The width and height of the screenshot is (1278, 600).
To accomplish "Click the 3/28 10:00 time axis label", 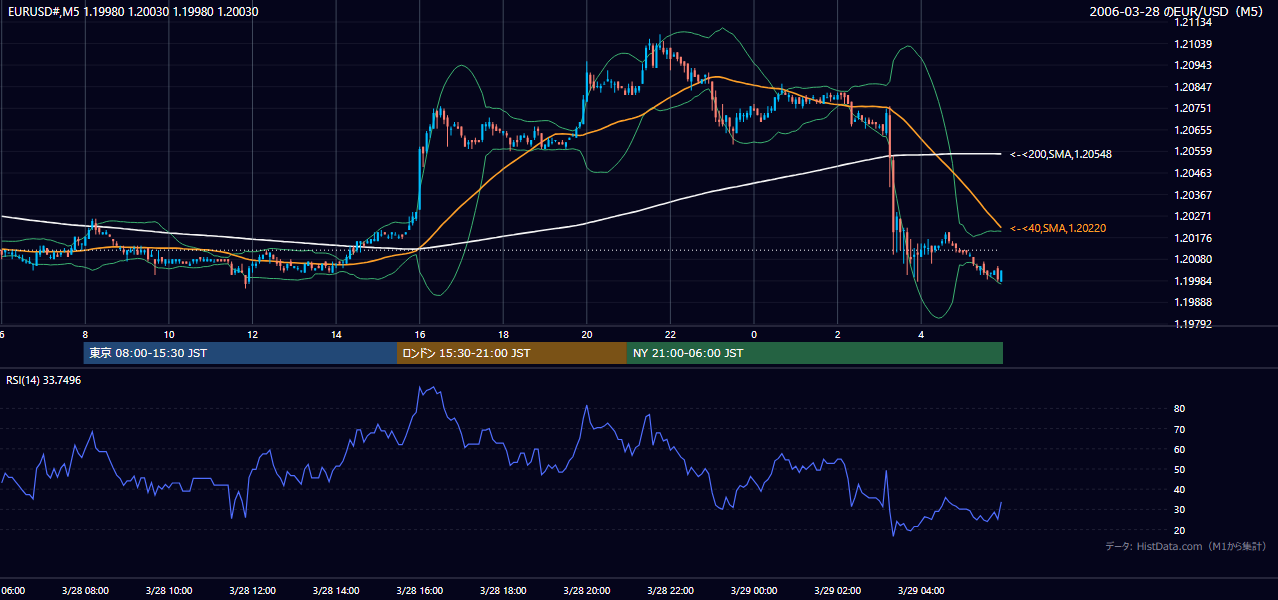I will point(168,590).
